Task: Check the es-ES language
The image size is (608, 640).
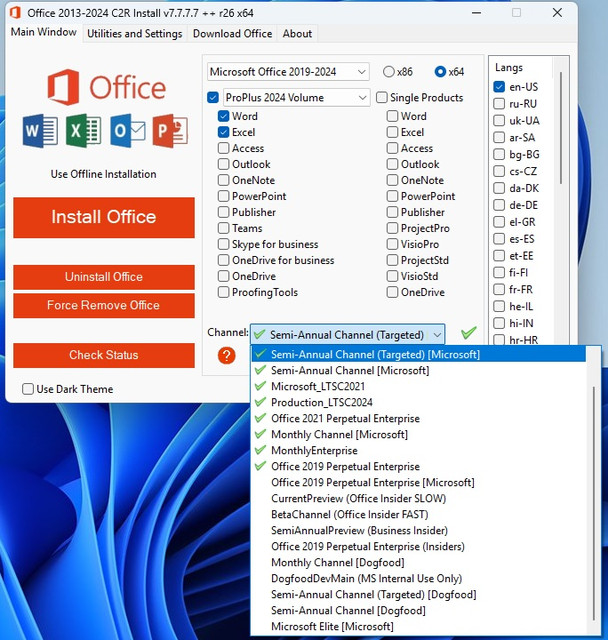Action: [499, 239]
